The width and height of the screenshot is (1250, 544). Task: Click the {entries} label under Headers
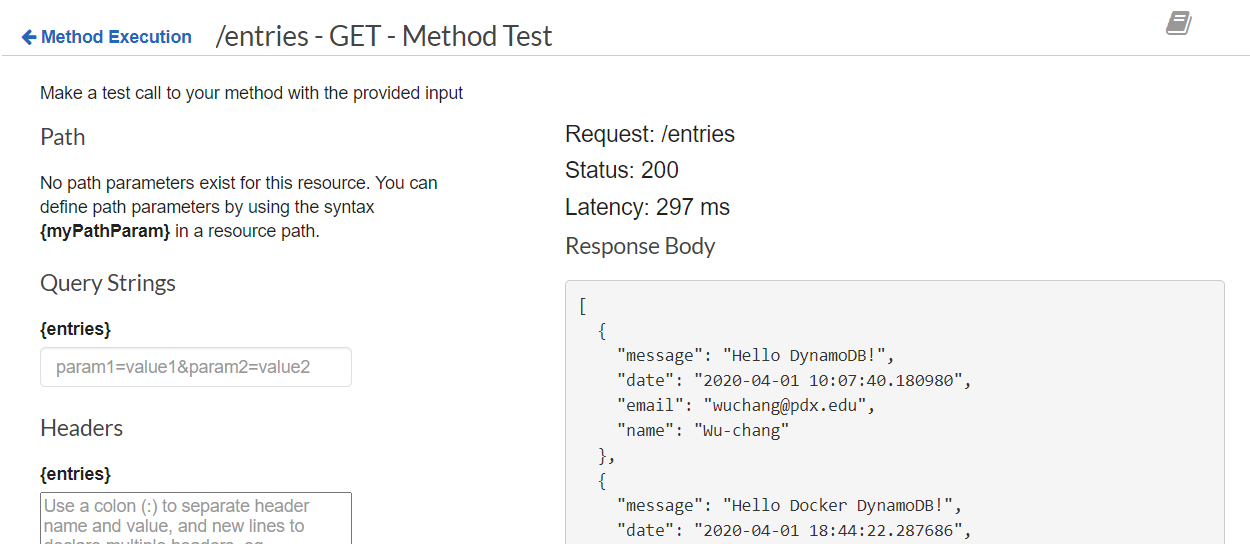coord(75,473)
